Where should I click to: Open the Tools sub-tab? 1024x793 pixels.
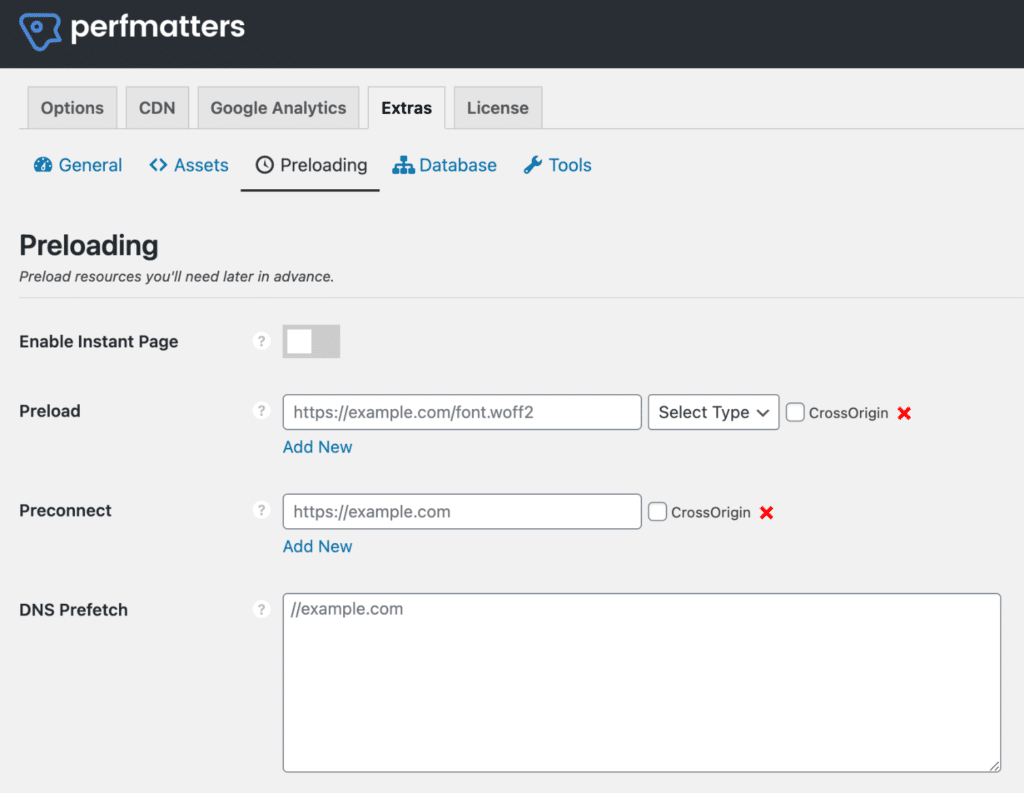[557, 165]
